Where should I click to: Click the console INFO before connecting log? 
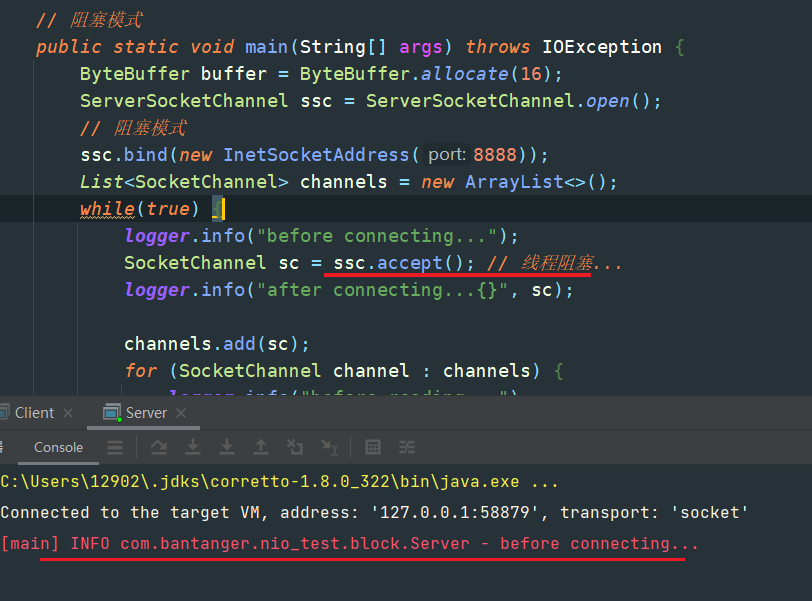(350, 544)
